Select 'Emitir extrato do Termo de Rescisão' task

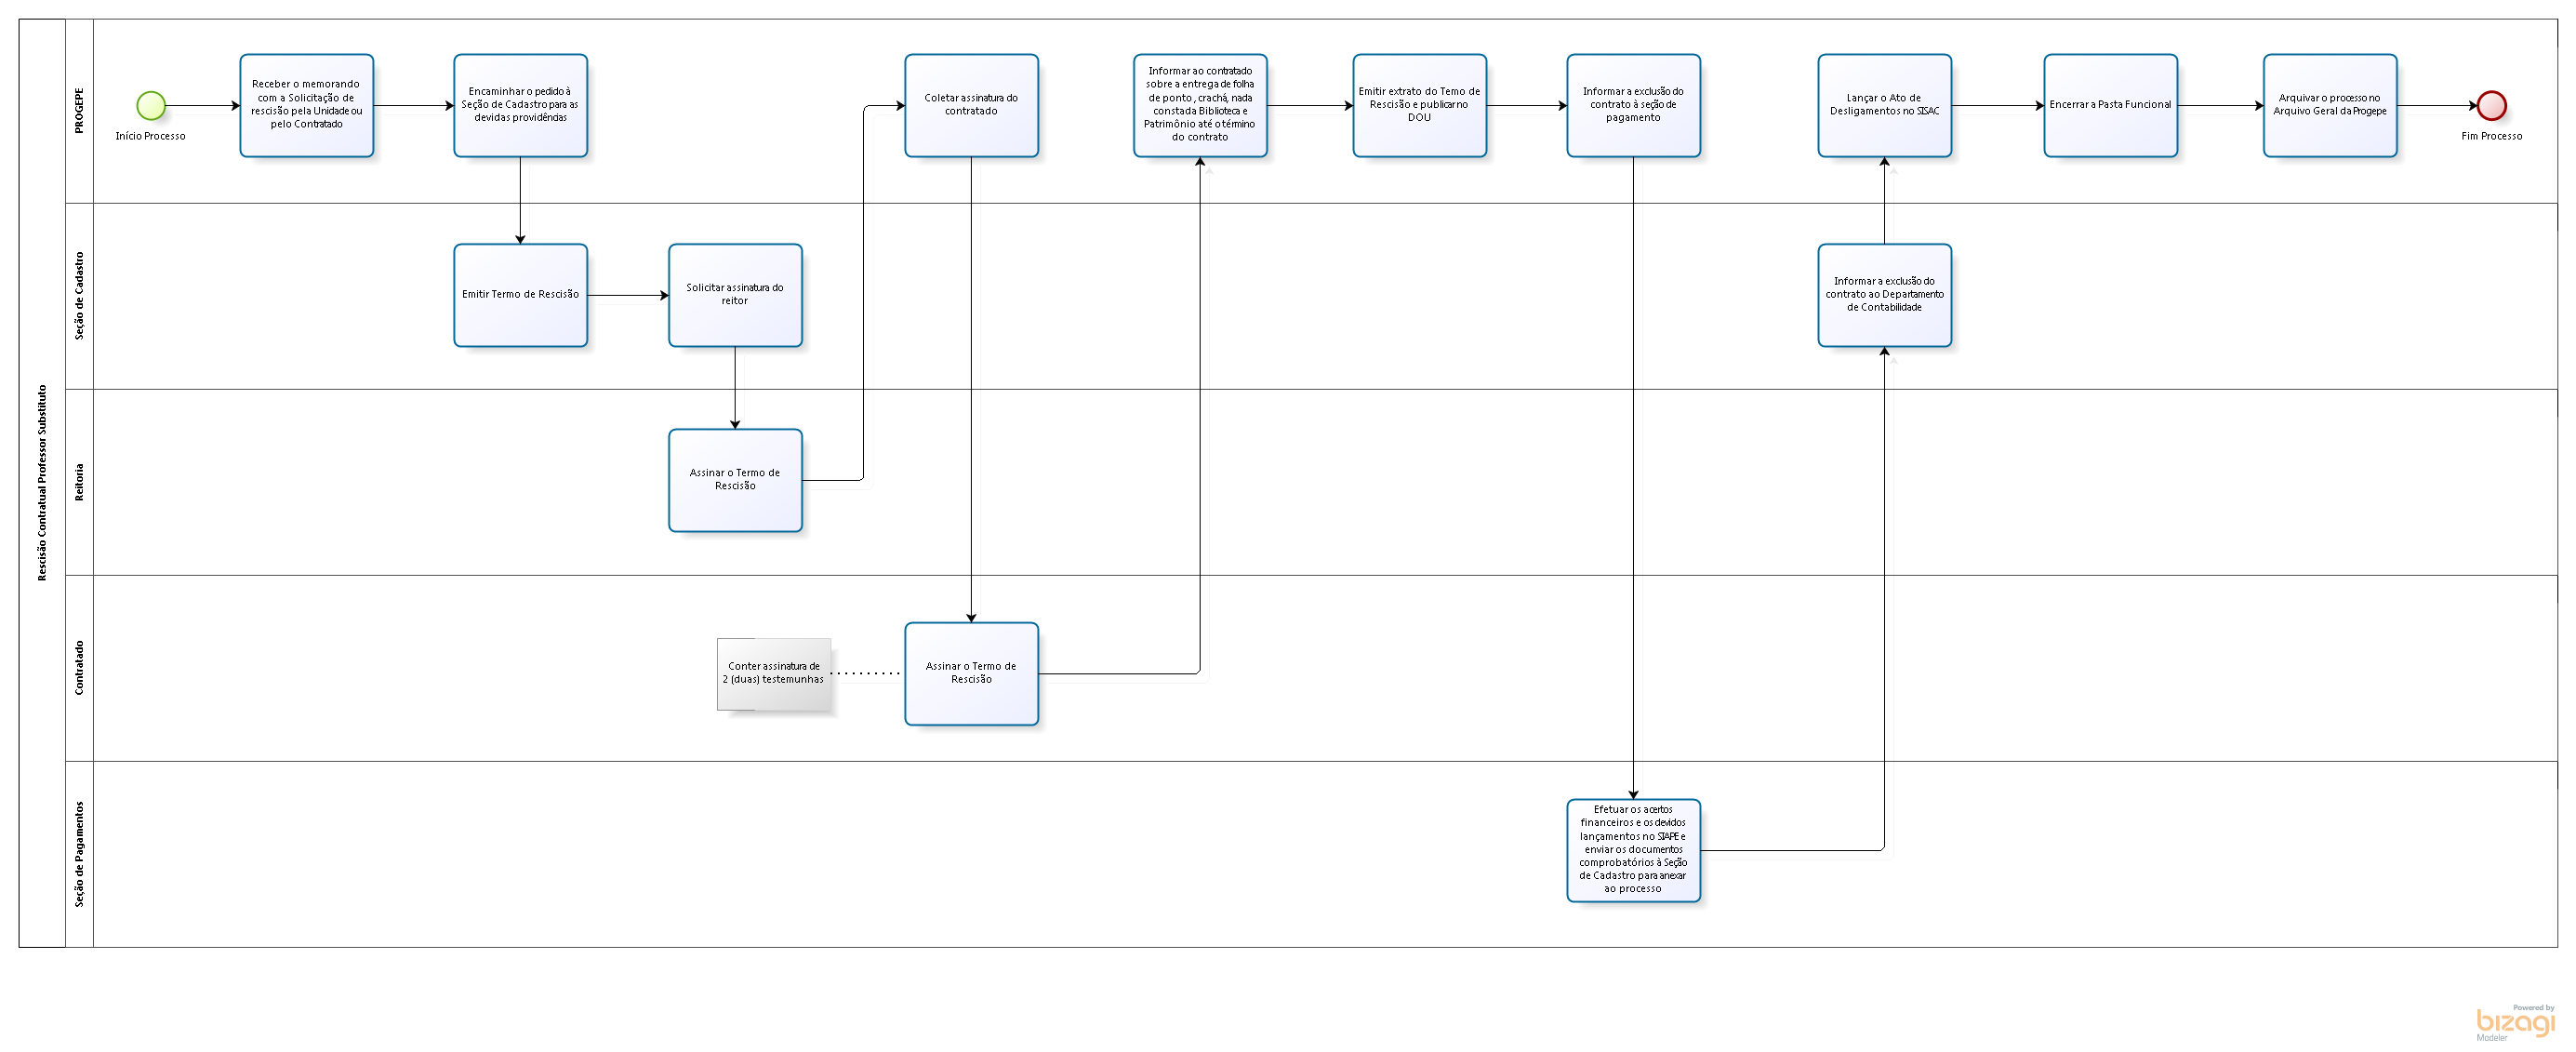coord(1419,105)
